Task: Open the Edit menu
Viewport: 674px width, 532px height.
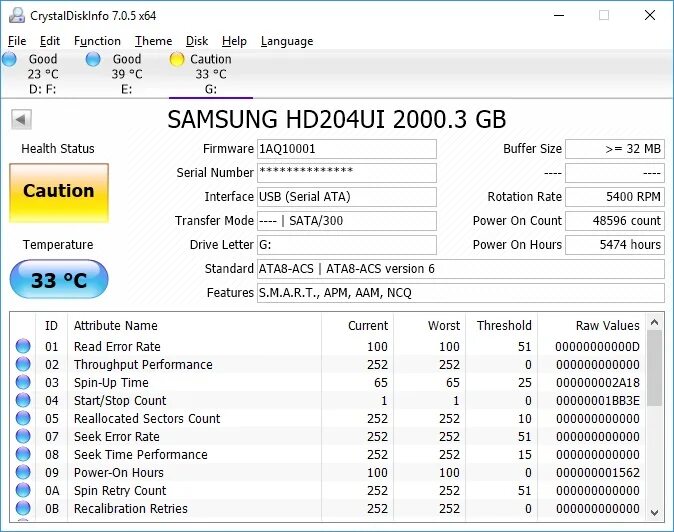Action: pyautogui.click(x=50, y=41)
